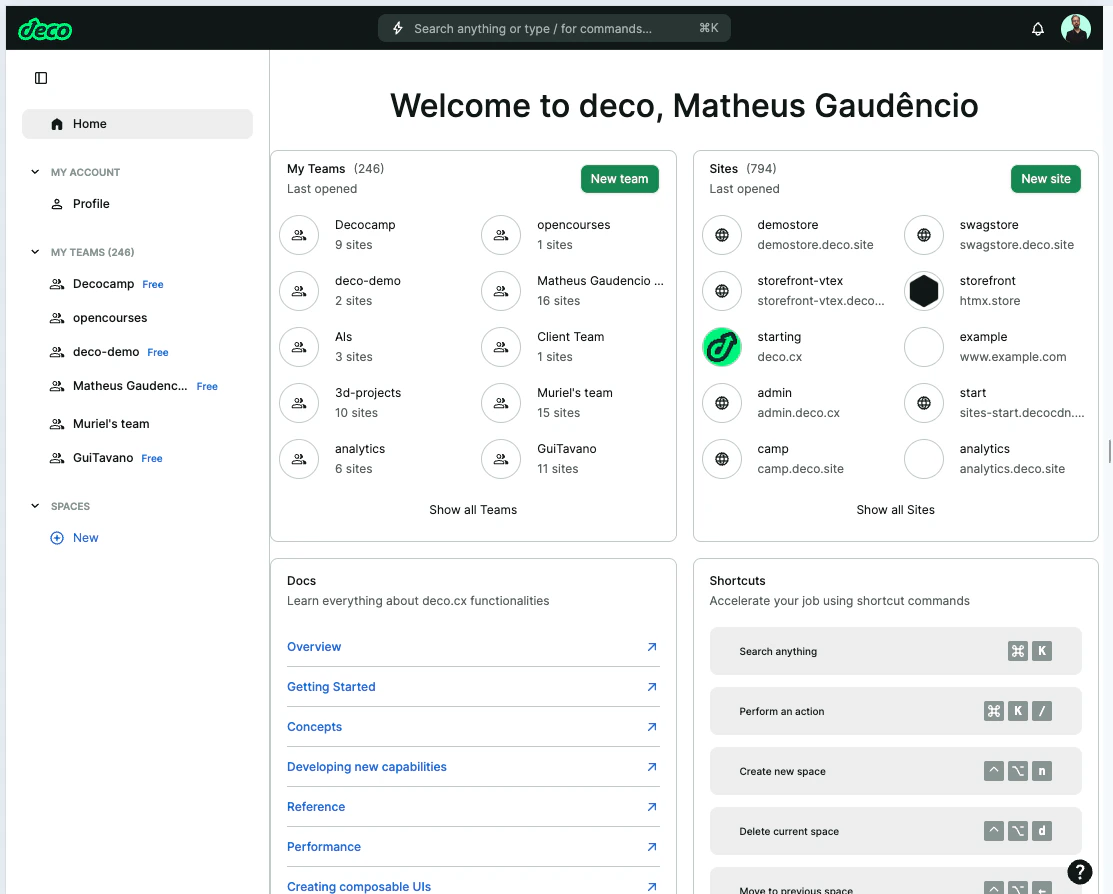Viewport: 1113px width, 894px height.
Task: Click the search anything input field
Action: (554, 28)
